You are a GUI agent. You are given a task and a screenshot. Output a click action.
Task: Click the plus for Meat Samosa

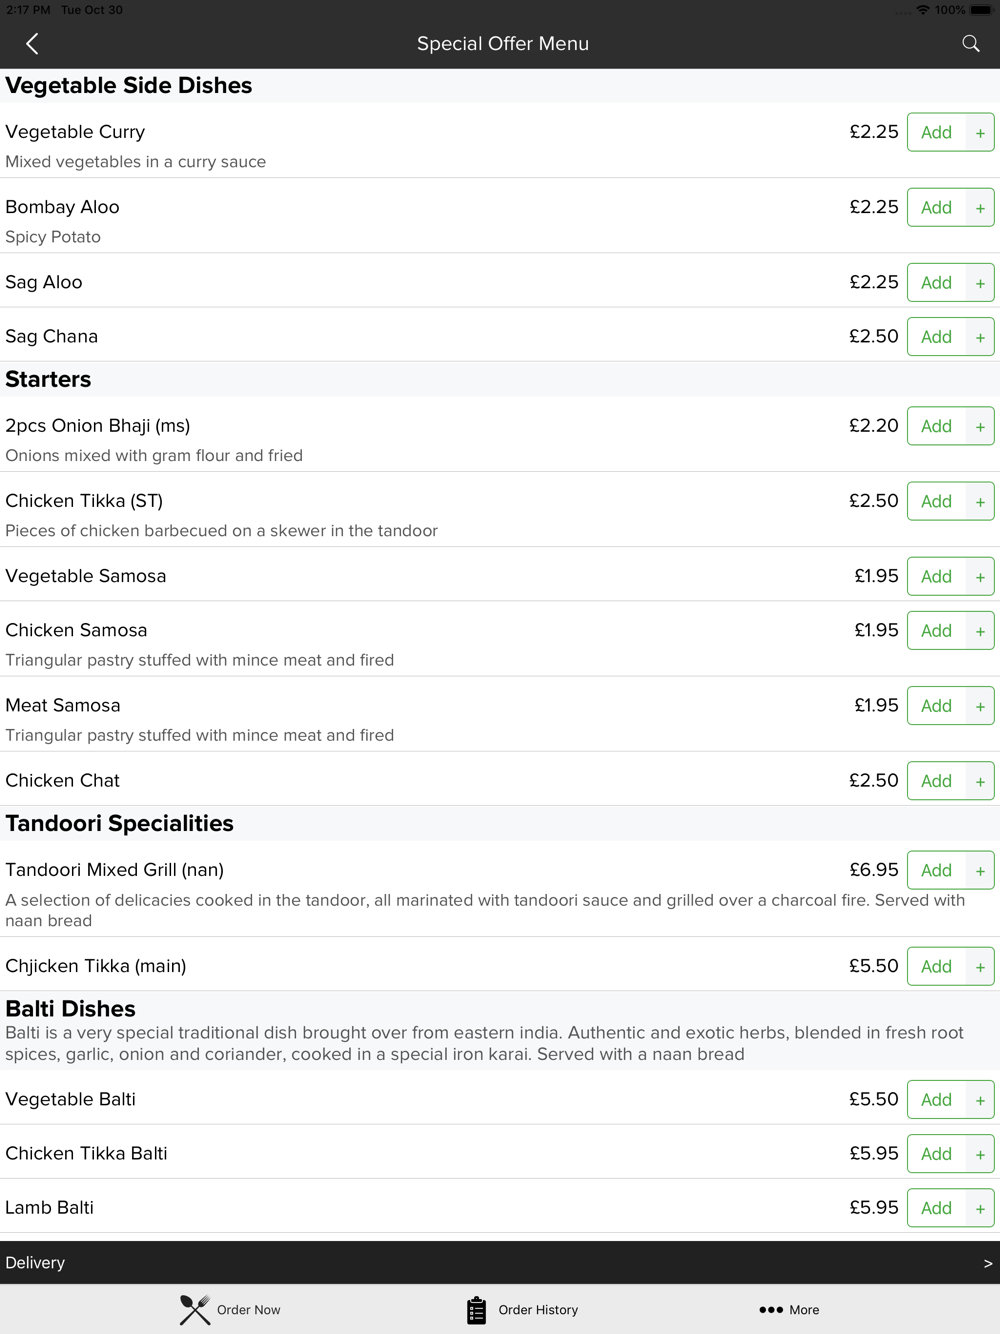(x=980, y=706)
